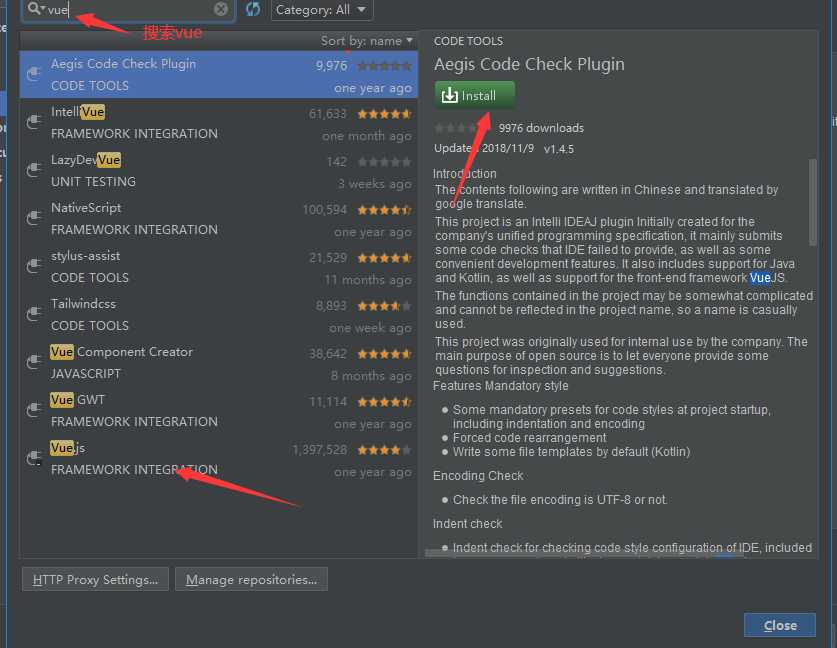
Task: Click plug icon for Aegis Code Check
Action: click(34, 74)
